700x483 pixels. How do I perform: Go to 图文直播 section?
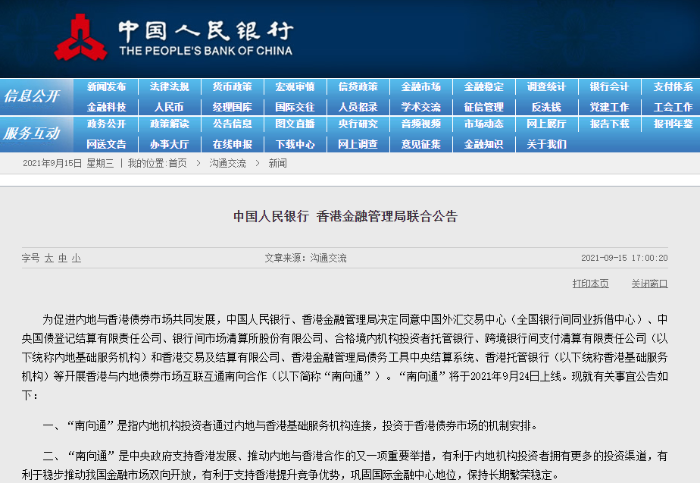[295, 124]
